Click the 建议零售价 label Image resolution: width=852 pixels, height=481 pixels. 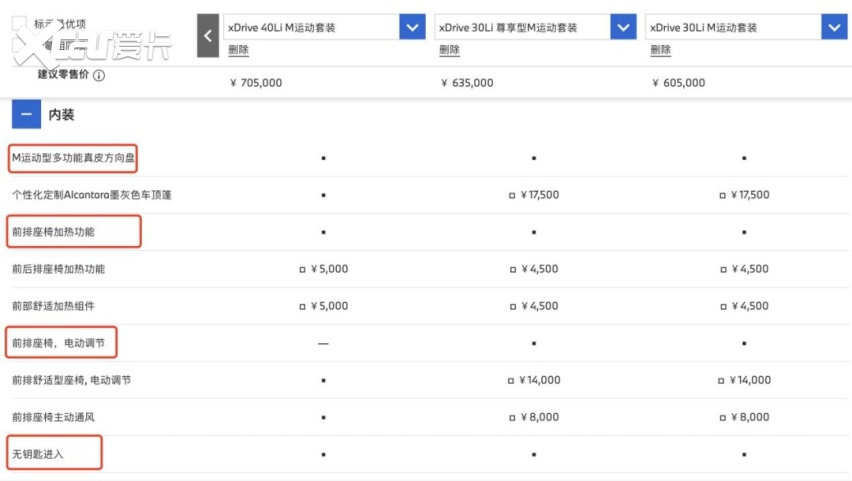pos(63,74)
